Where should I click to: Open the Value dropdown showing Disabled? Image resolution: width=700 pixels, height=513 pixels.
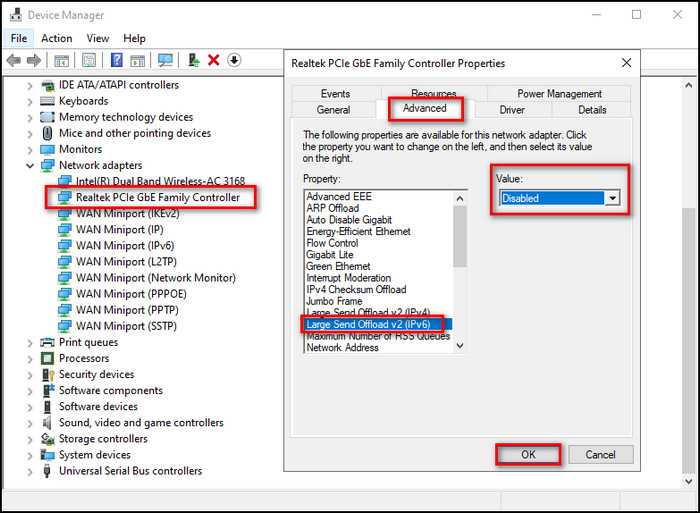[x=612, y=198]
